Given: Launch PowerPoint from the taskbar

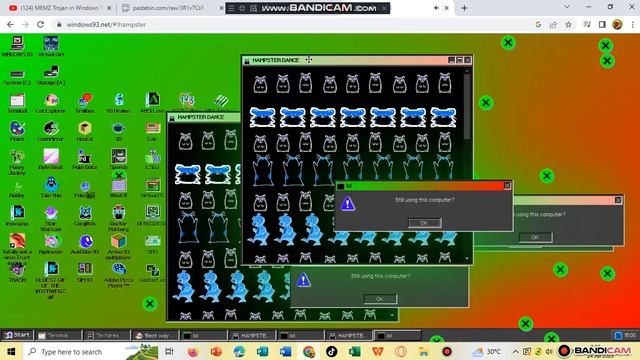Looking at the screenshot, I should pyautogui.click(x=216, y=351).
